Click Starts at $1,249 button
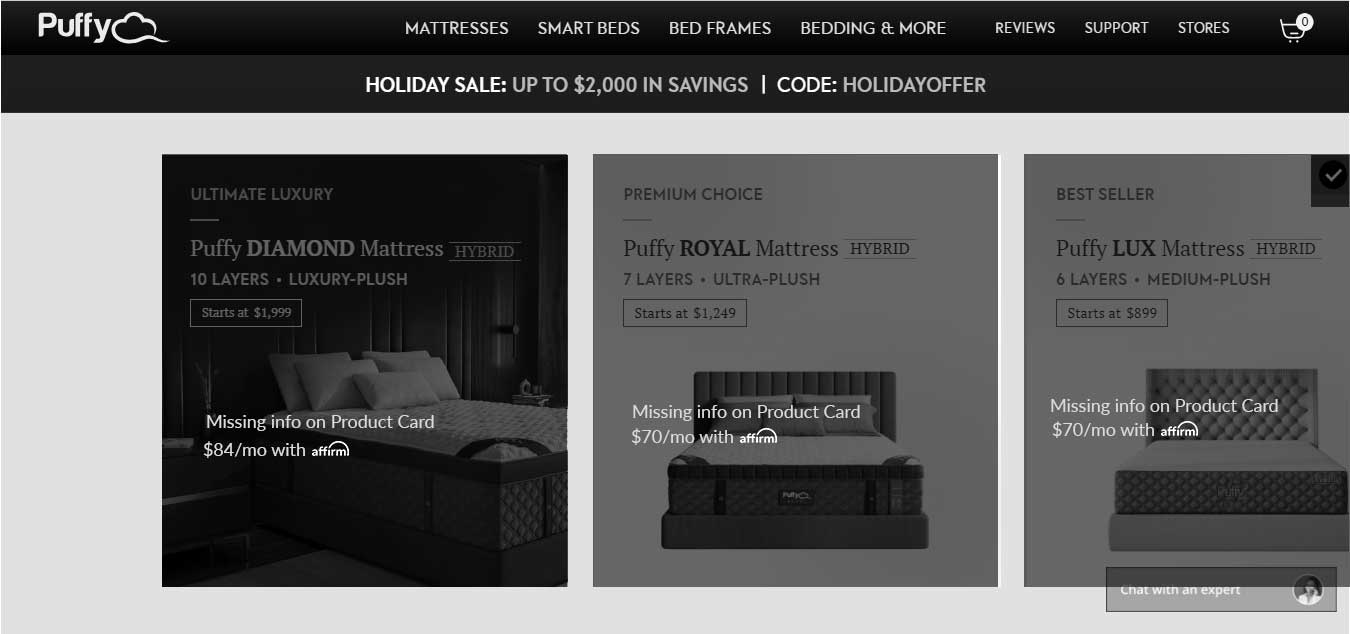This screenshot has width=1350, height=634. point(685,313)
